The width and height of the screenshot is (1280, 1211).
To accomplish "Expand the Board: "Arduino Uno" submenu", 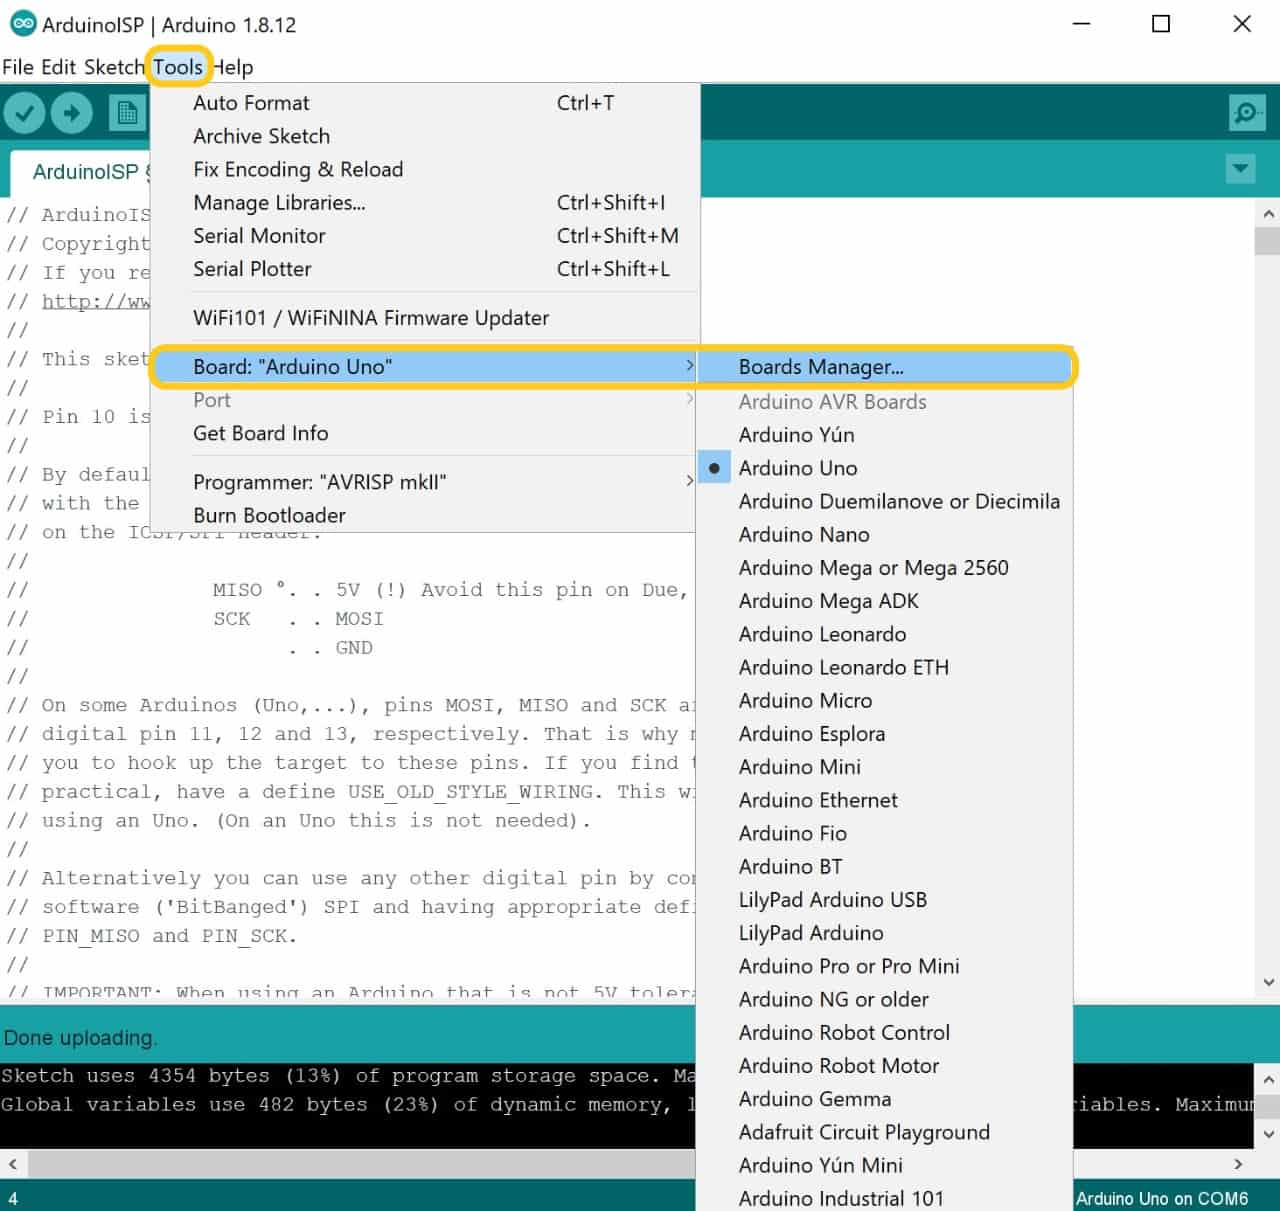I will [424, 367].
